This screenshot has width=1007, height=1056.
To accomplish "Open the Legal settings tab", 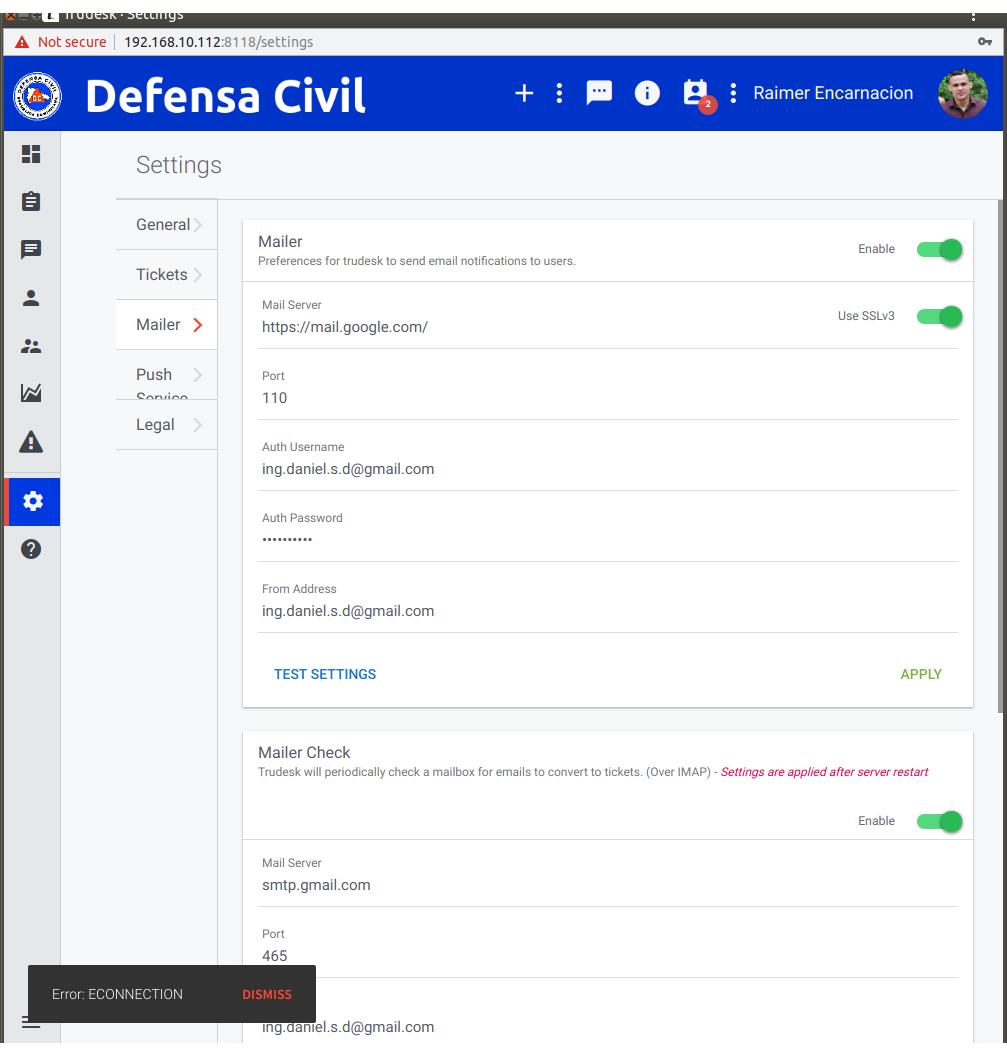I will click(x=166, y=425).
